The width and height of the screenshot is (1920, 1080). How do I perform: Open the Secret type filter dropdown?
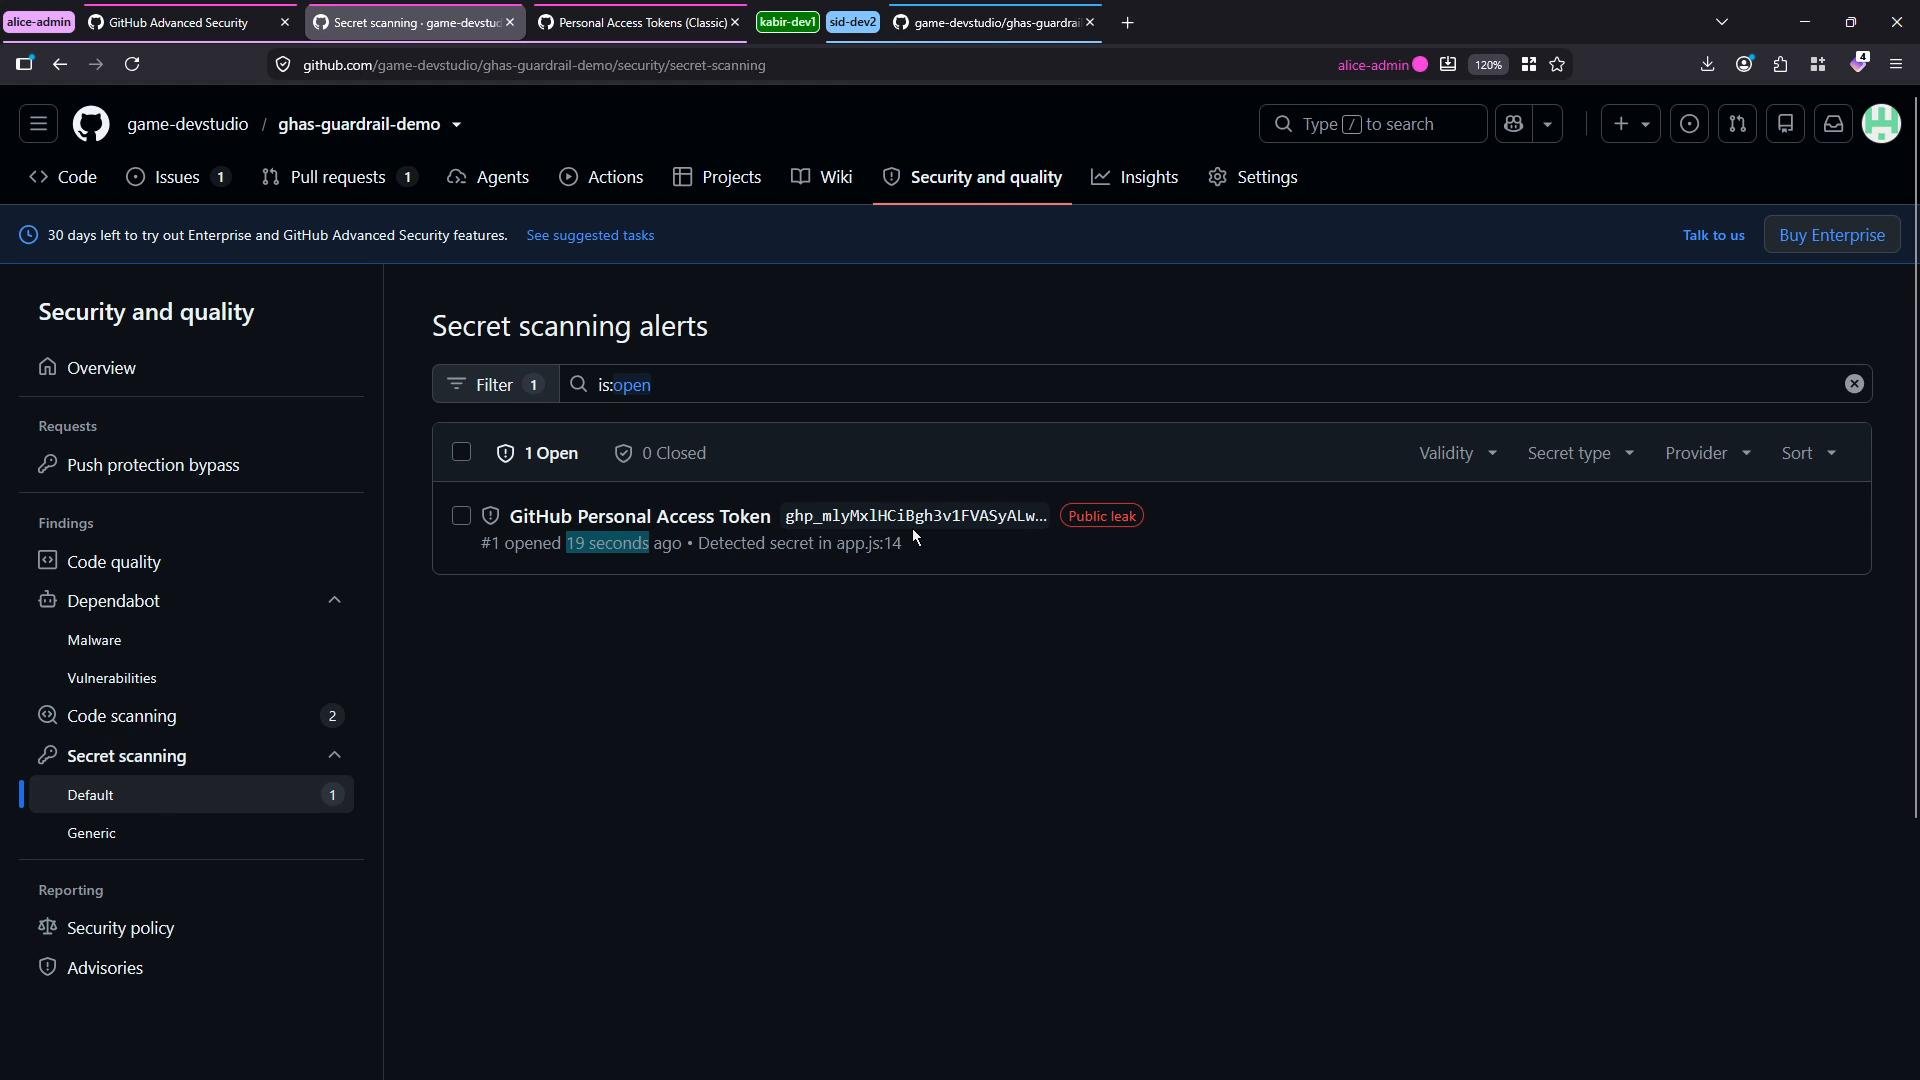coord(1580,453)
